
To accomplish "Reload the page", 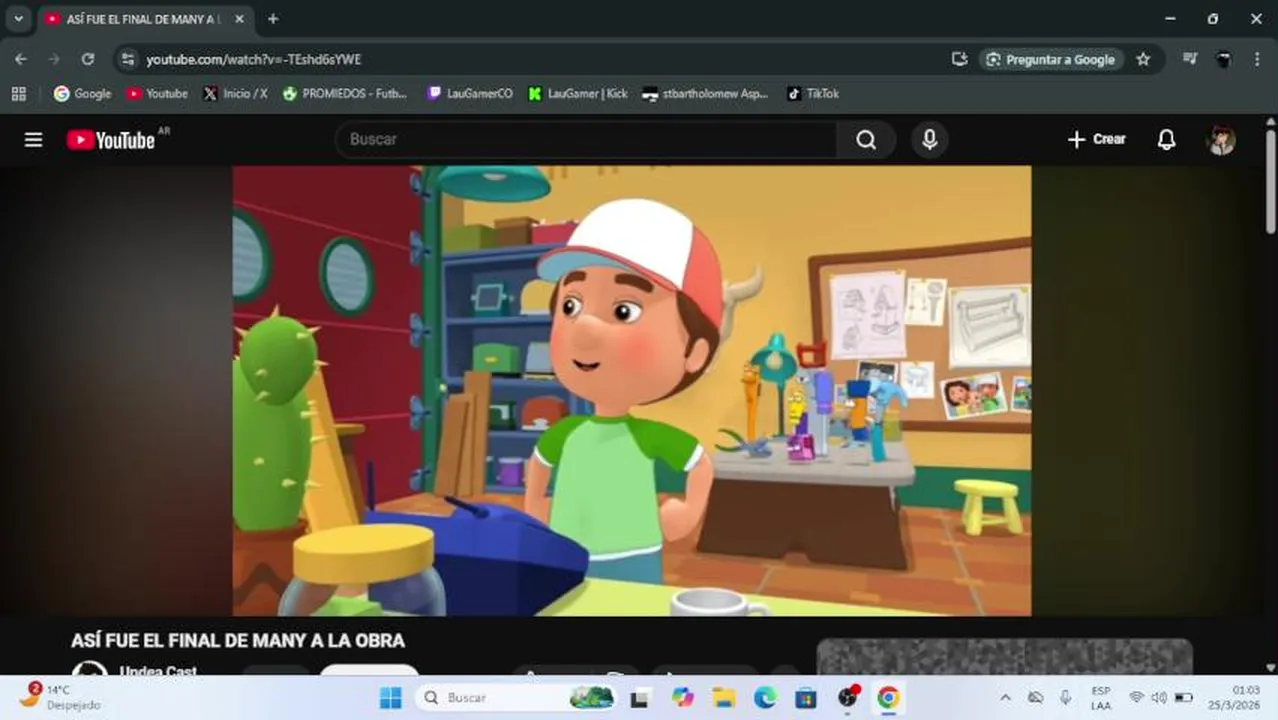I will (88, 59).
